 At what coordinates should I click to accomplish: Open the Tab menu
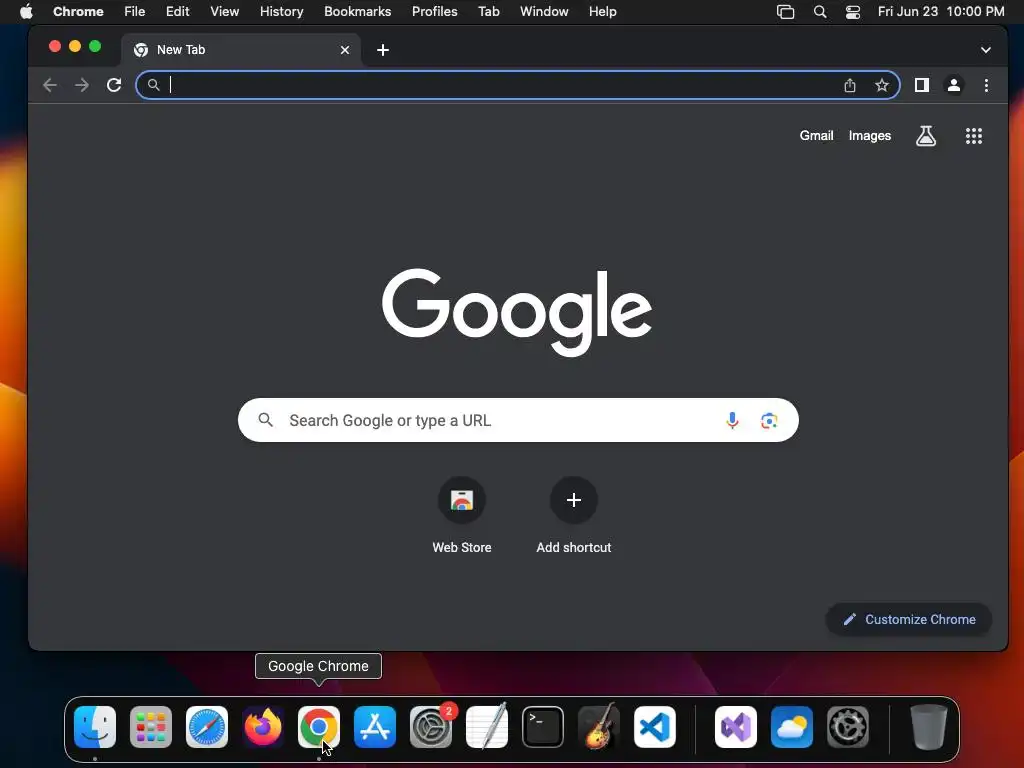(x=488, y=12)
